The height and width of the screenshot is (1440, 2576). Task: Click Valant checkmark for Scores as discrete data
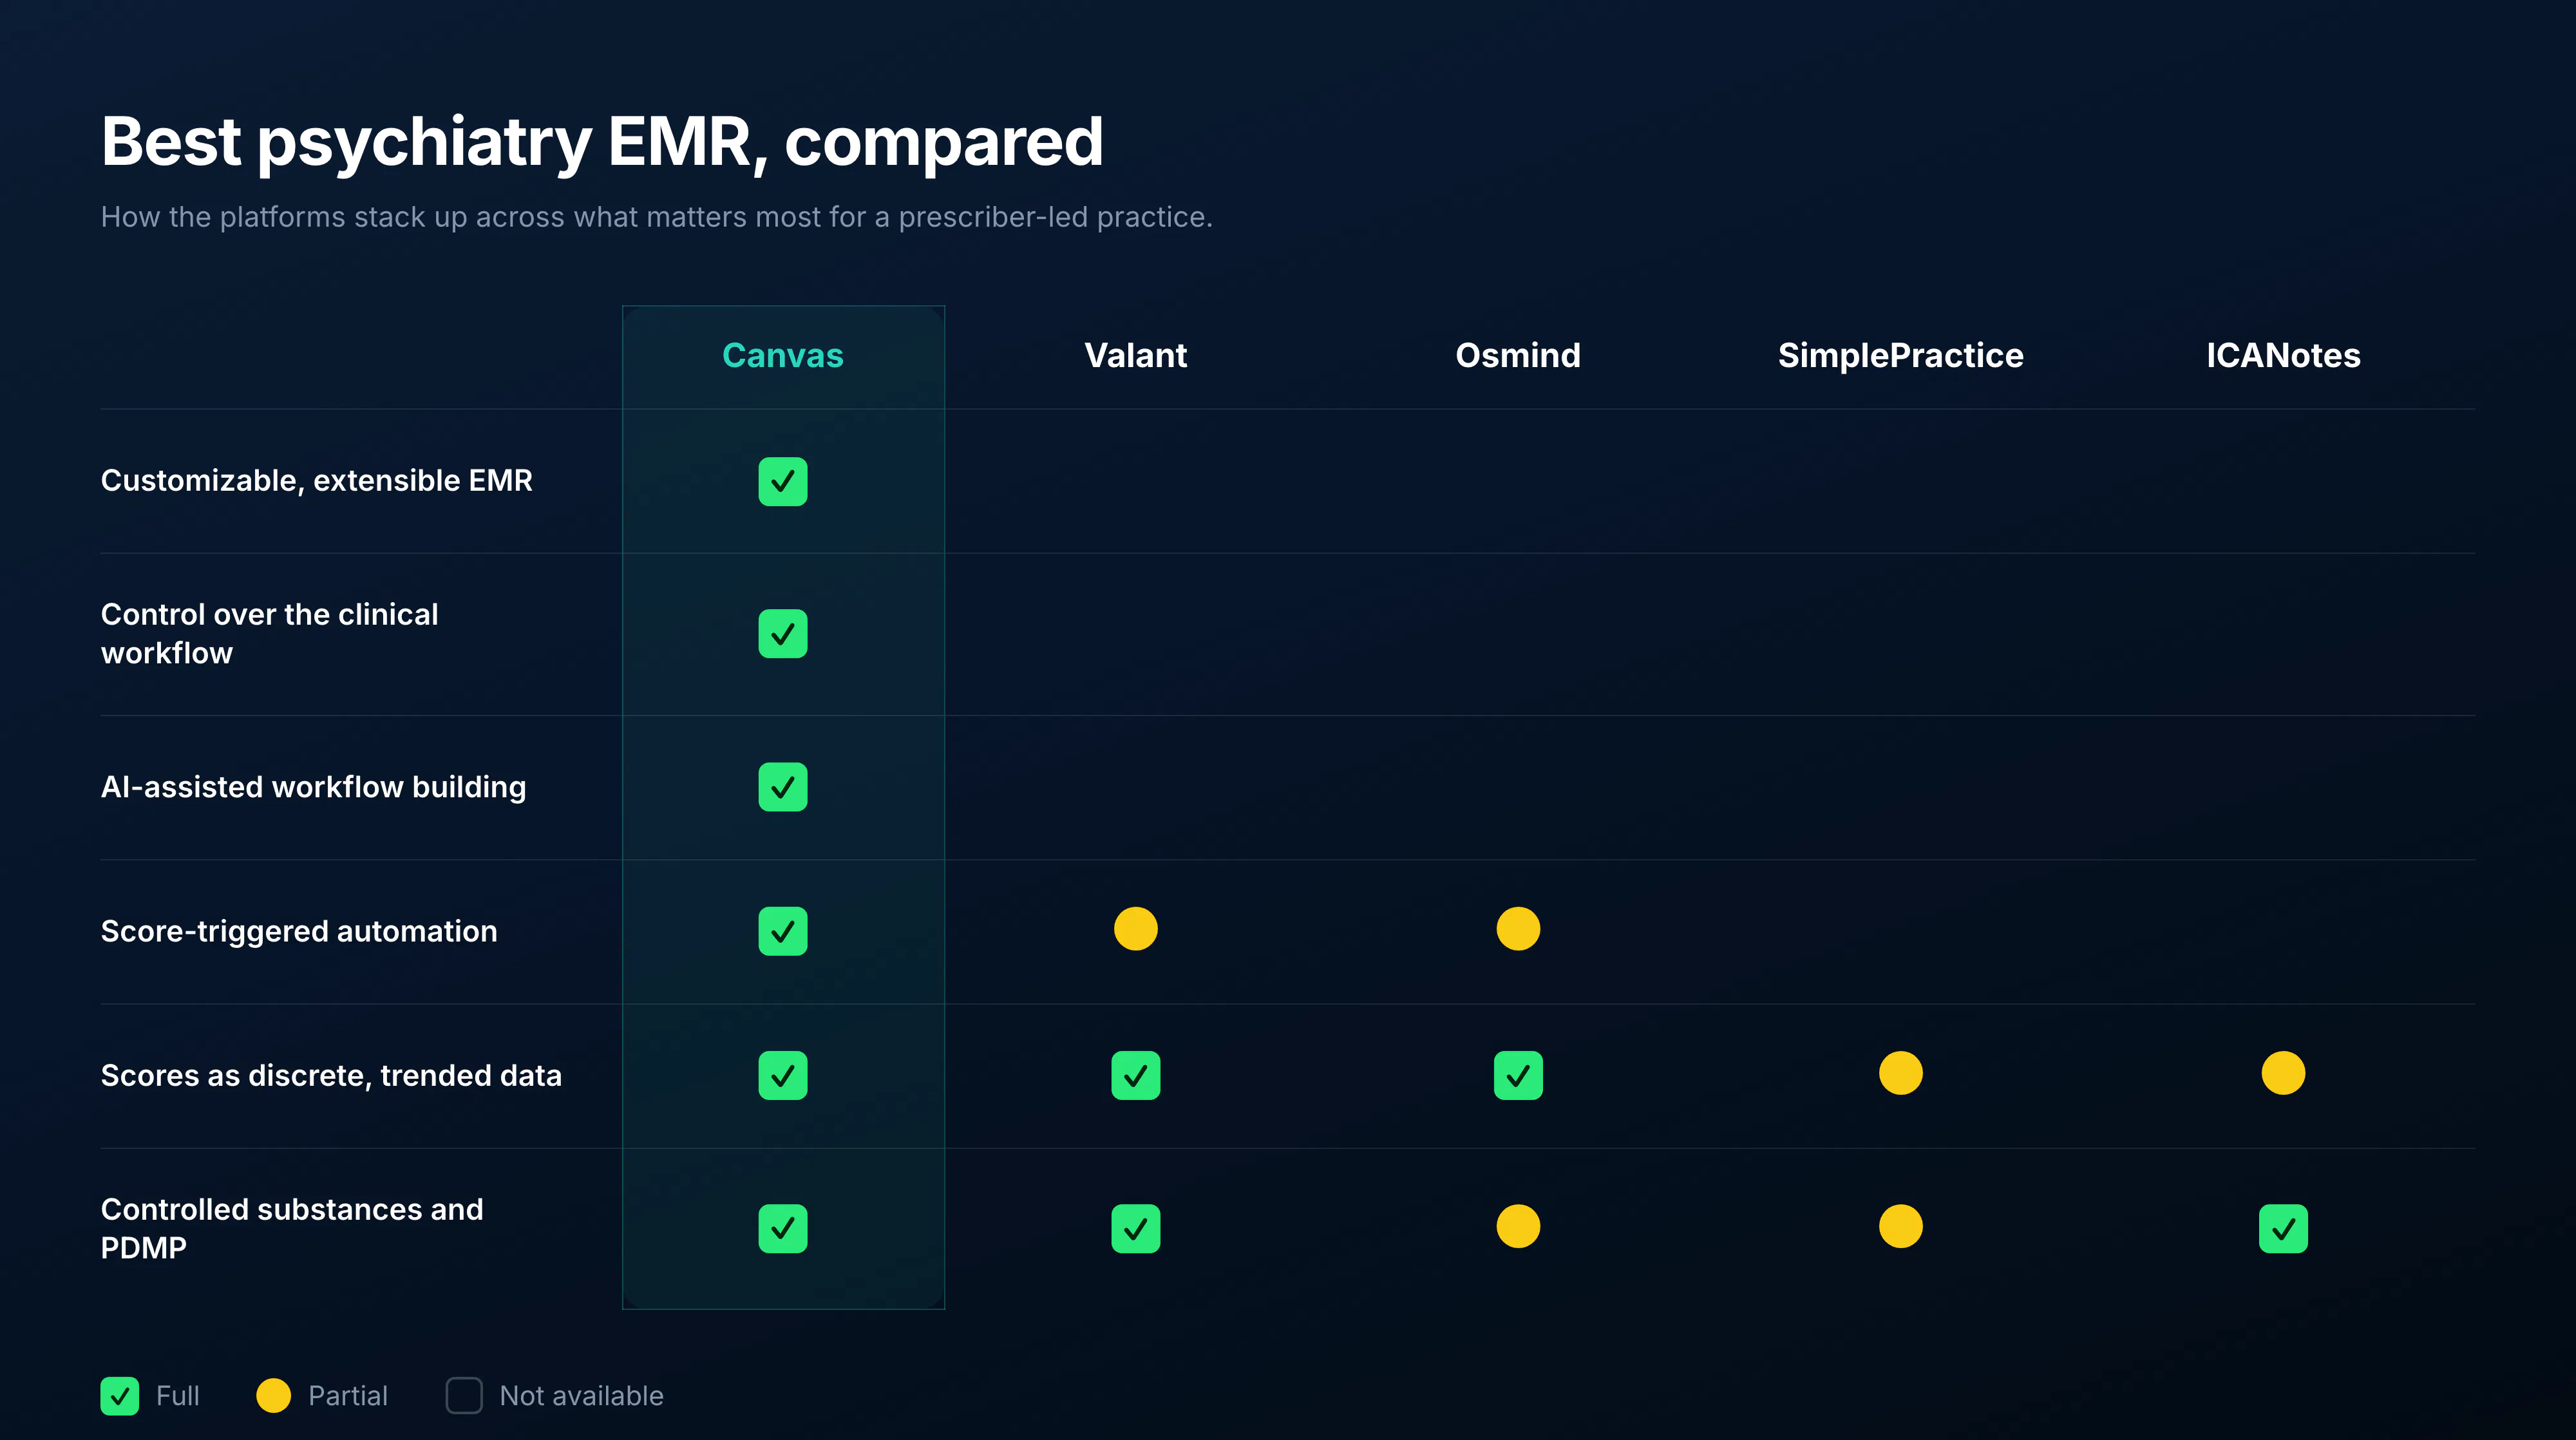coord(1135,1075)
